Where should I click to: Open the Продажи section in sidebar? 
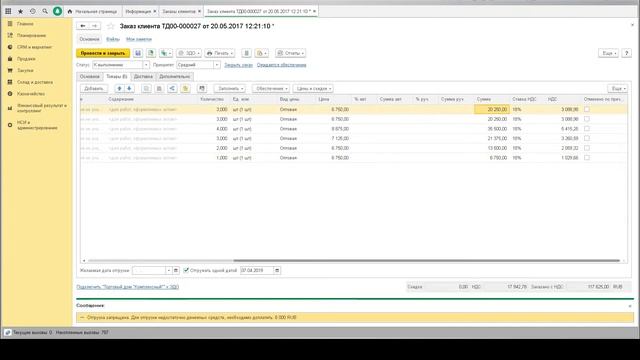[26, 59]
